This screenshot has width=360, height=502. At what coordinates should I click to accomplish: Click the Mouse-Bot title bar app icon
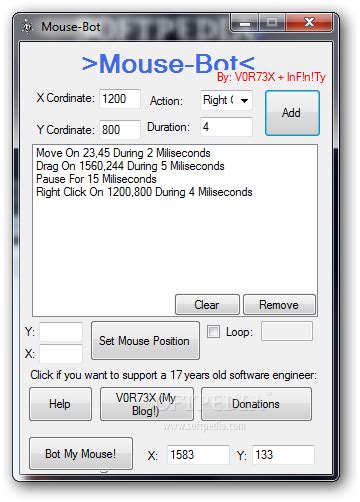point(27,27)
